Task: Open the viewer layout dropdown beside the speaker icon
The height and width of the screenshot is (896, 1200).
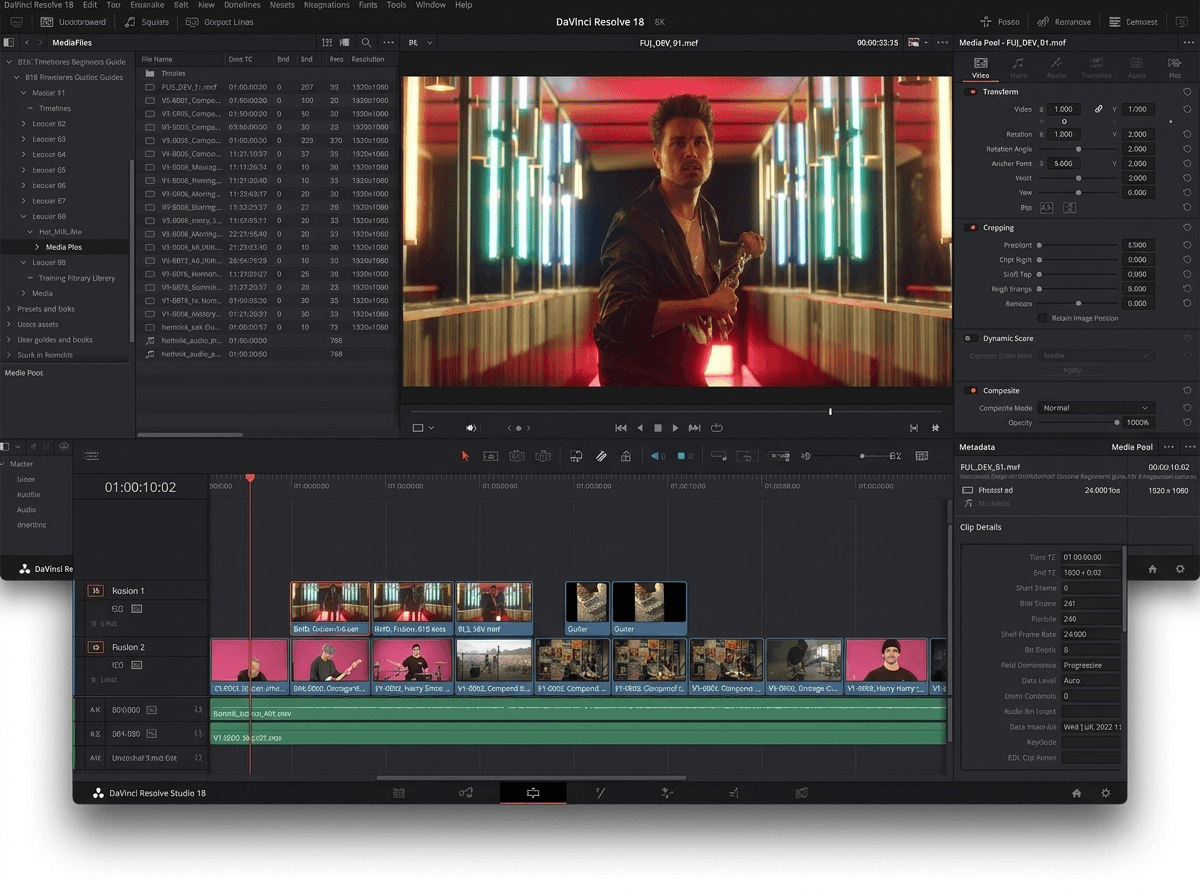Action: point(423,428)
